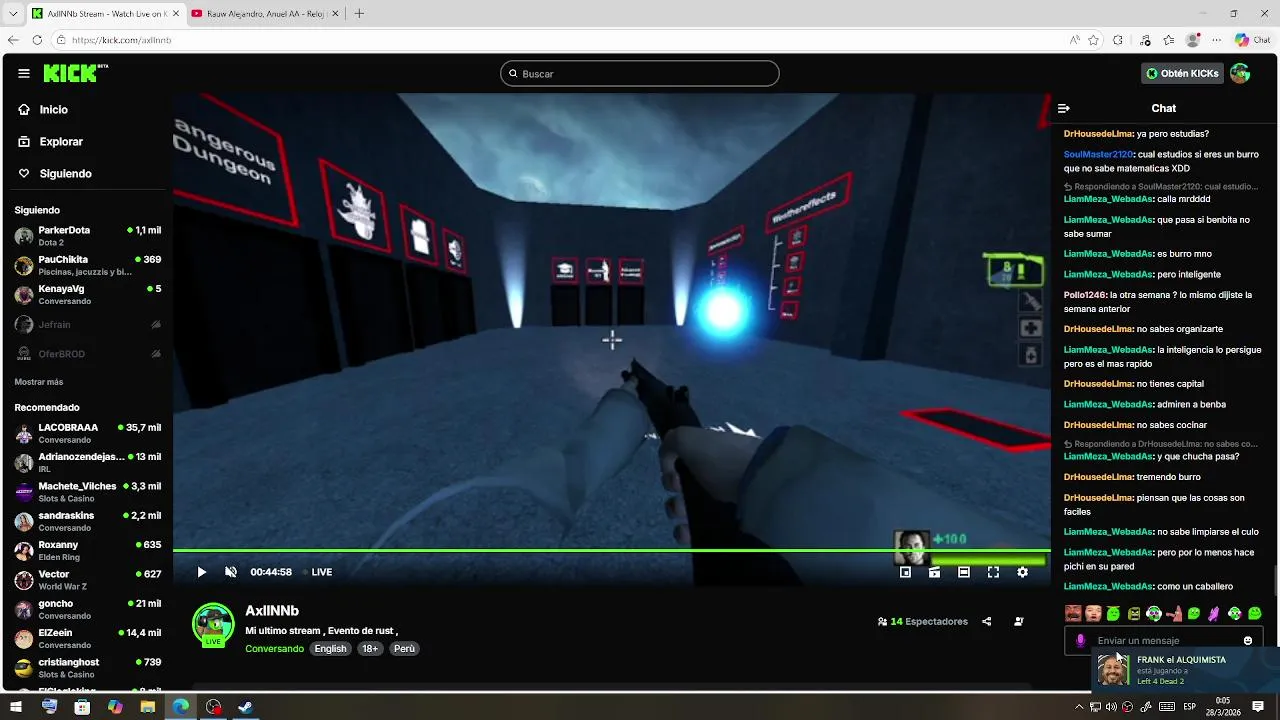
Task: Open the video player settings gear
Action: (1022, 572)
